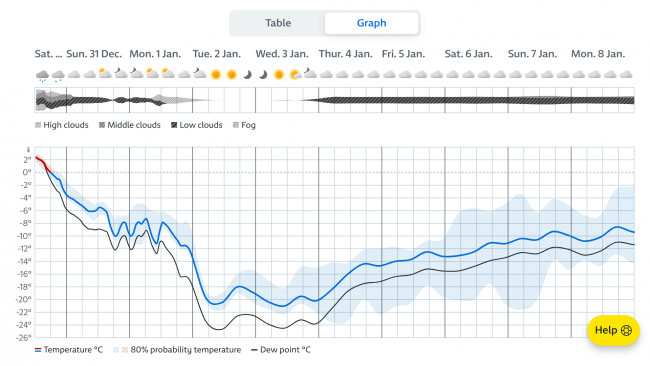Image resolution: width=650 pixels, height=366 pixels.
Task: Click the lifebuoy icon in Help button
Action: [626, 330]
